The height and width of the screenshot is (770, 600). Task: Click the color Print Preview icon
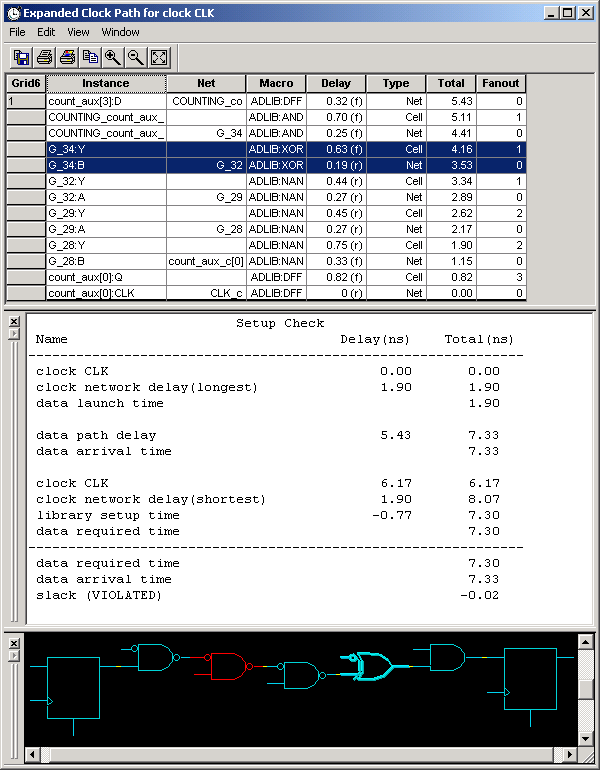(x=67, y=57)
